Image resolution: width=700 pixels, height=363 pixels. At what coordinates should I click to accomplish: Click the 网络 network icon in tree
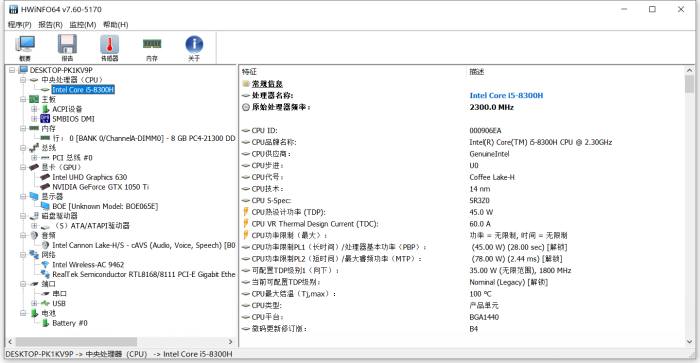34,255
